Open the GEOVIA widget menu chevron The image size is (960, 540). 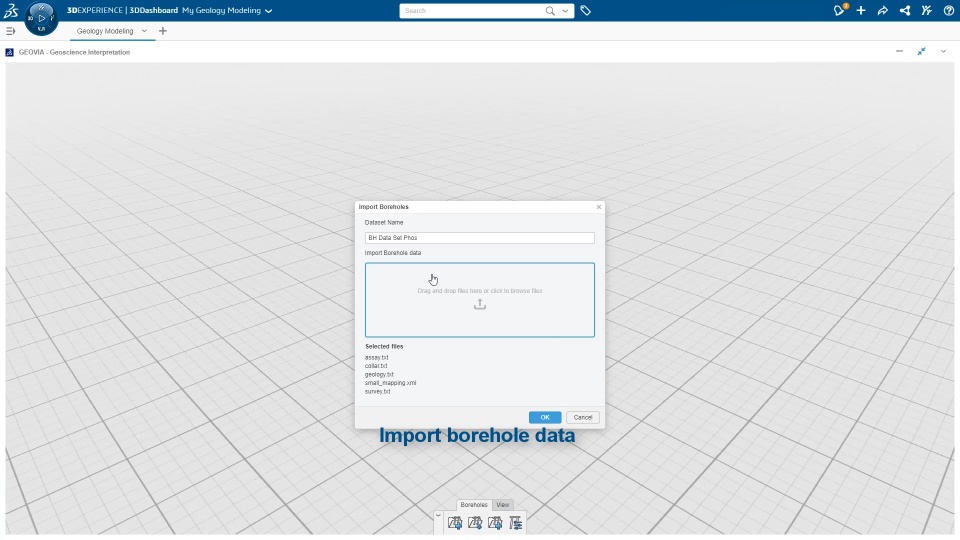(x=943, y=51)
